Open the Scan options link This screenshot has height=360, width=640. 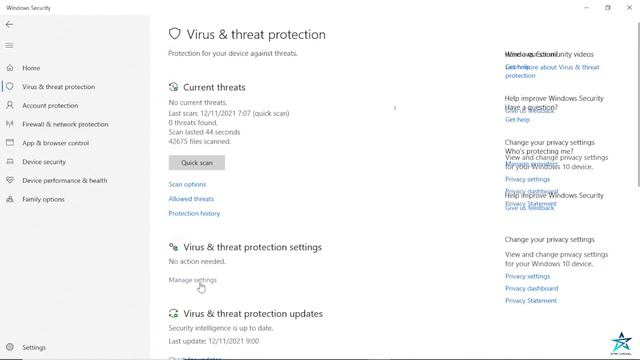tap(187, 184)
